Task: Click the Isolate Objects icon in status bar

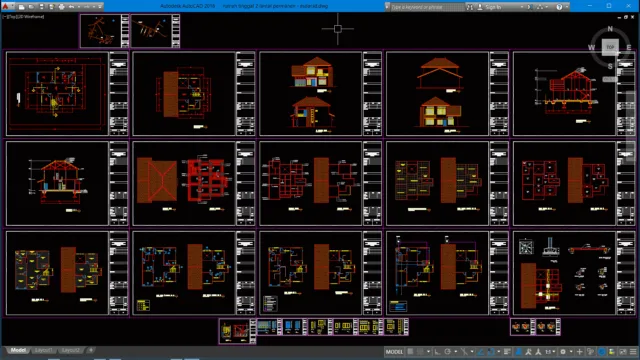Action: point(590,352)
